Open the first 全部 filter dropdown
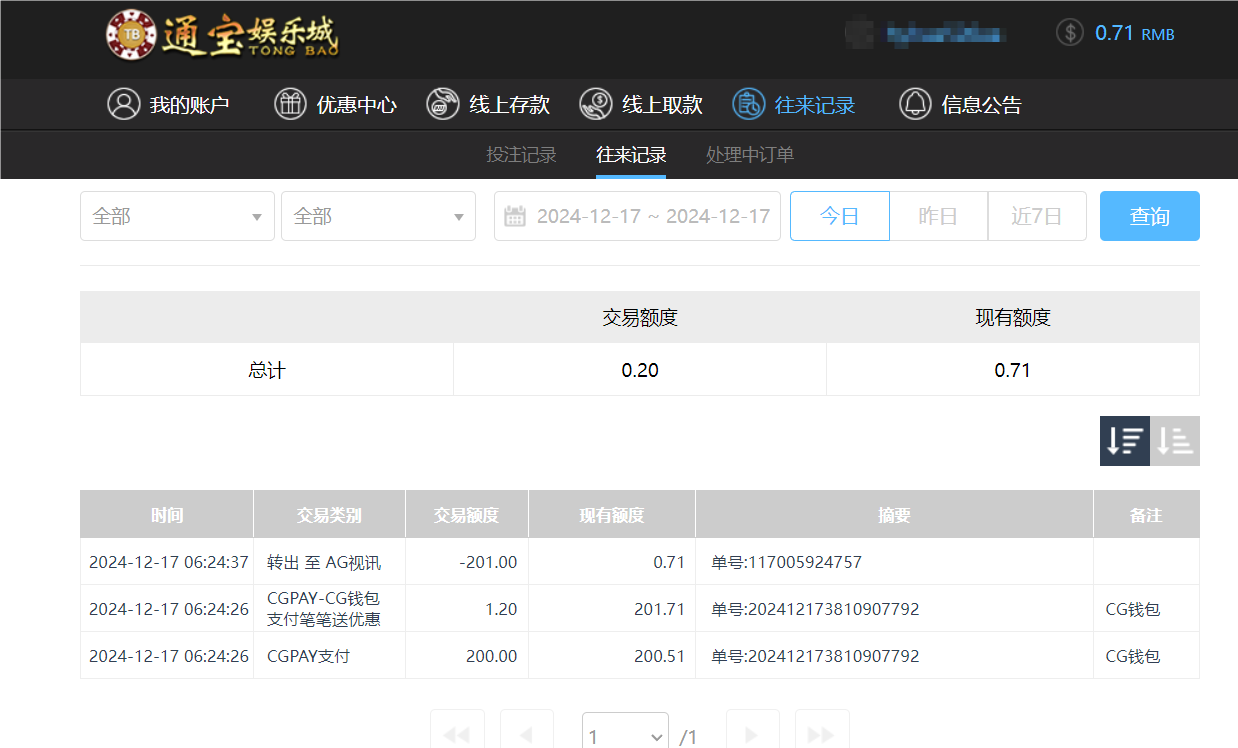 pos(176,216)
